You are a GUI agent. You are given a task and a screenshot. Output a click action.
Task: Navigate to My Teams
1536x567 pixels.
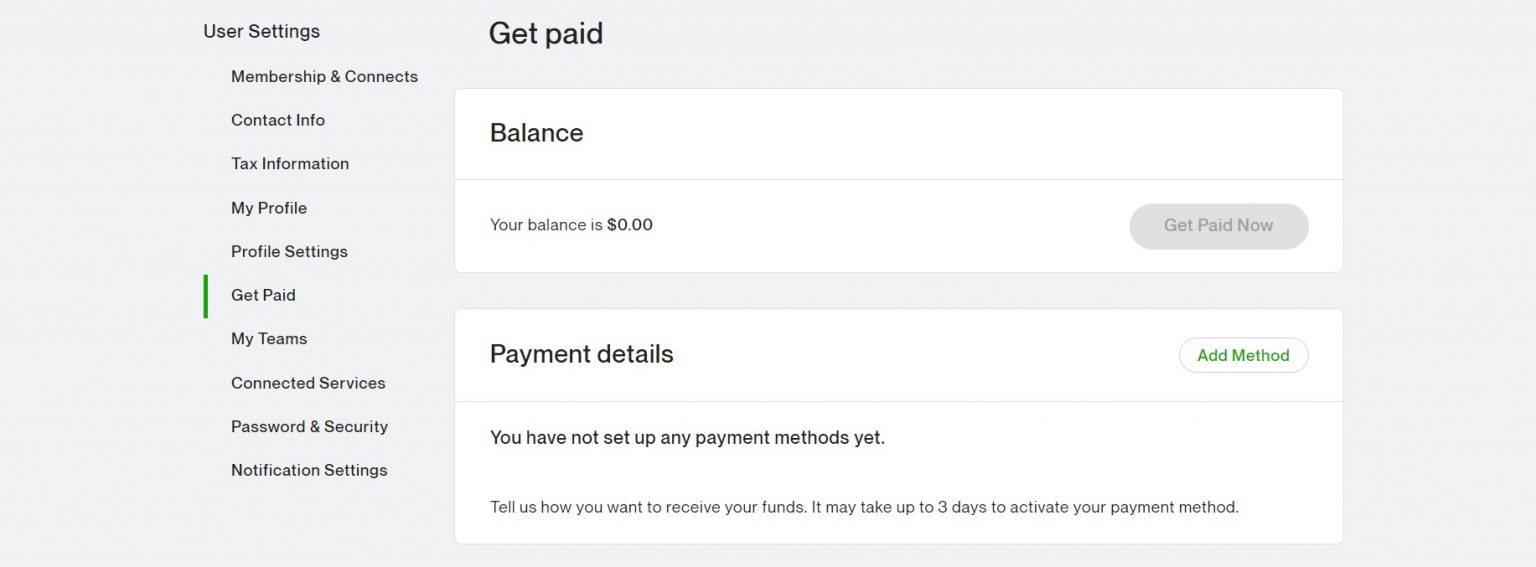pos(268,338)
